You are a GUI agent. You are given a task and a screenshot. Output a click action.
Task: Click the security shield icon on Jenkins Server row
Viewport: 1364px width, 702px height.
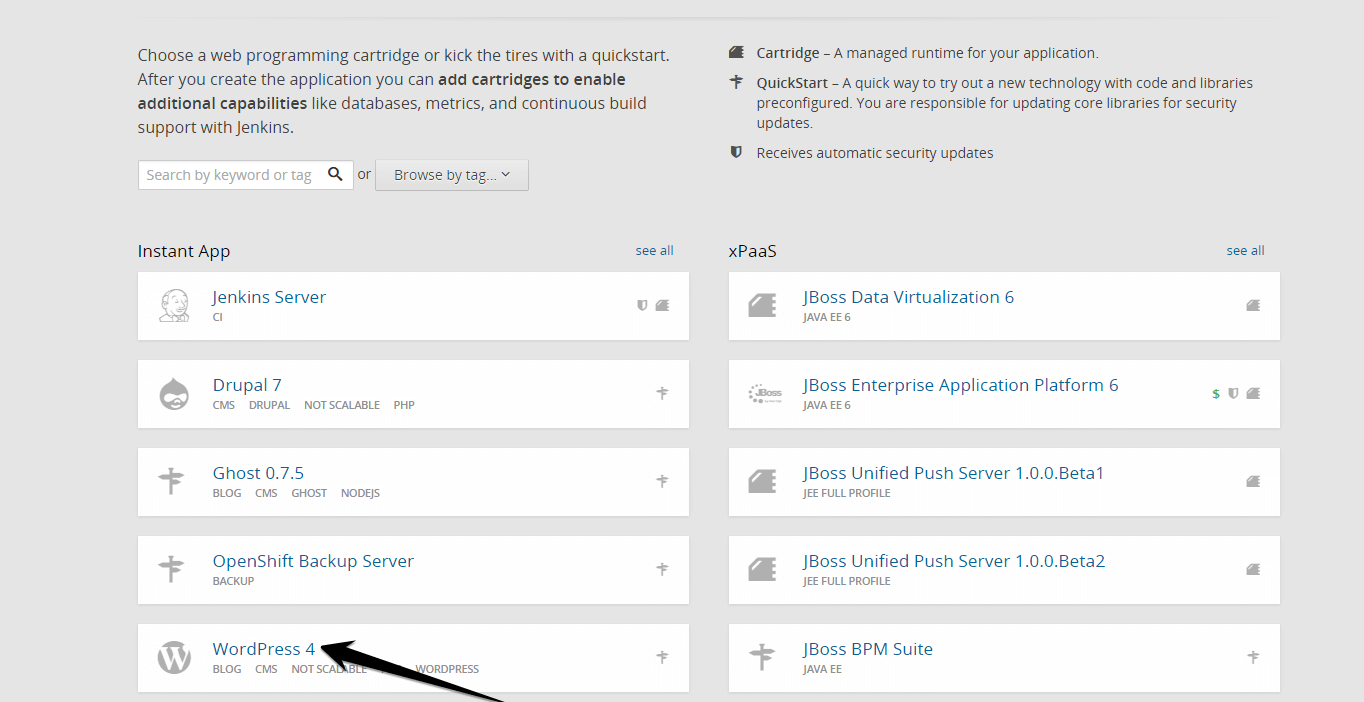(x=643, y=305)
